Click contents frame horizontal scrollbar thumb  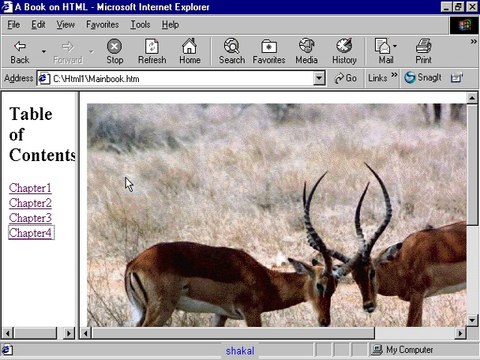[35, 333]
